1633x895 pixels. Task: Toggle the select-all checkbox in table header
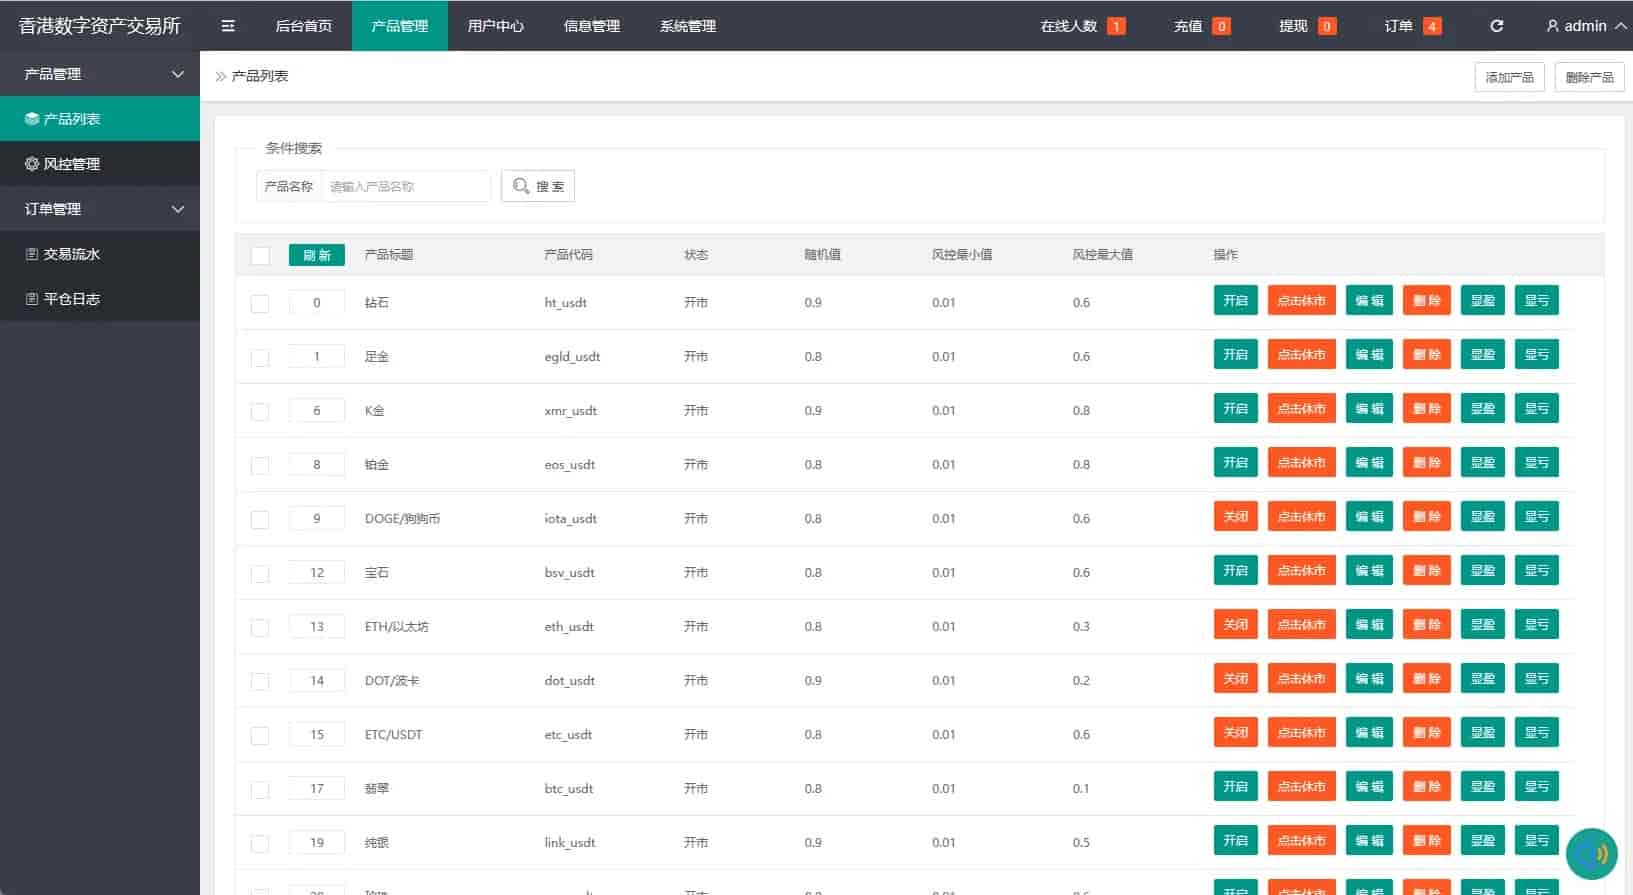tap(260, 256)
